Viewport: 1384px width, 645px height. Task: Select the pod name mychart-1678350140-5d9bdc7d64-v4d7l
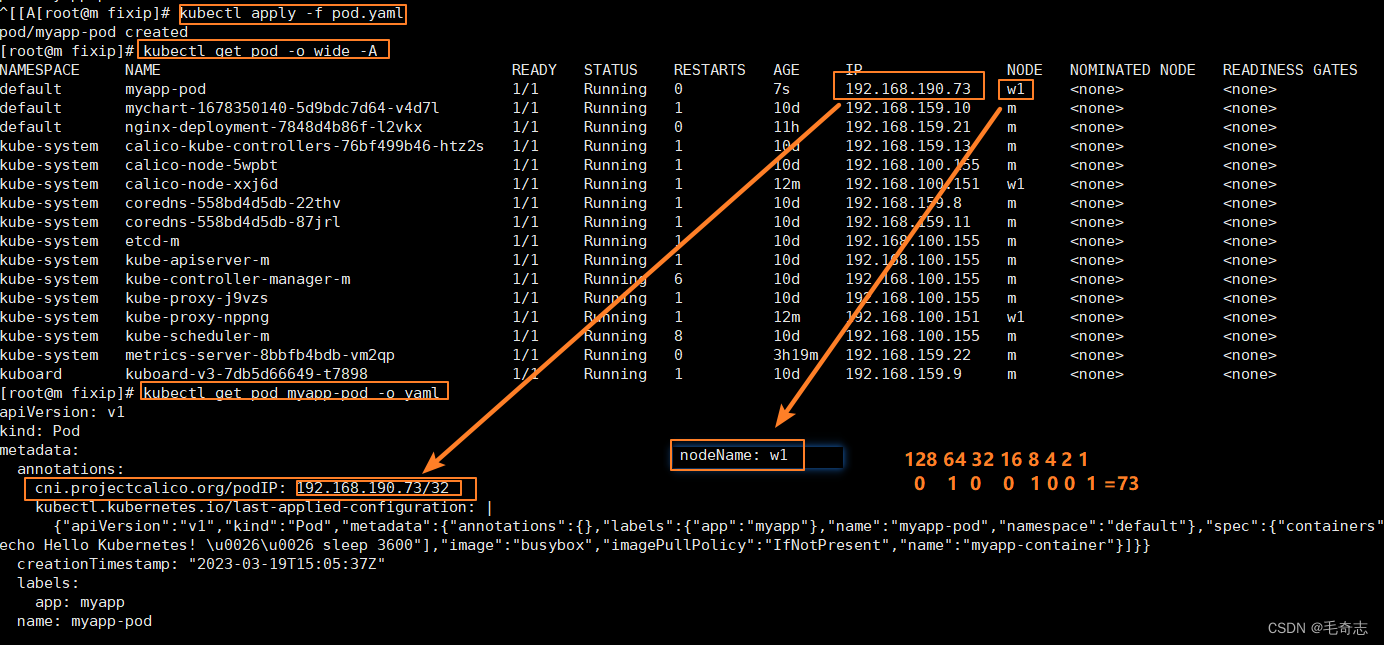point(282,108)
